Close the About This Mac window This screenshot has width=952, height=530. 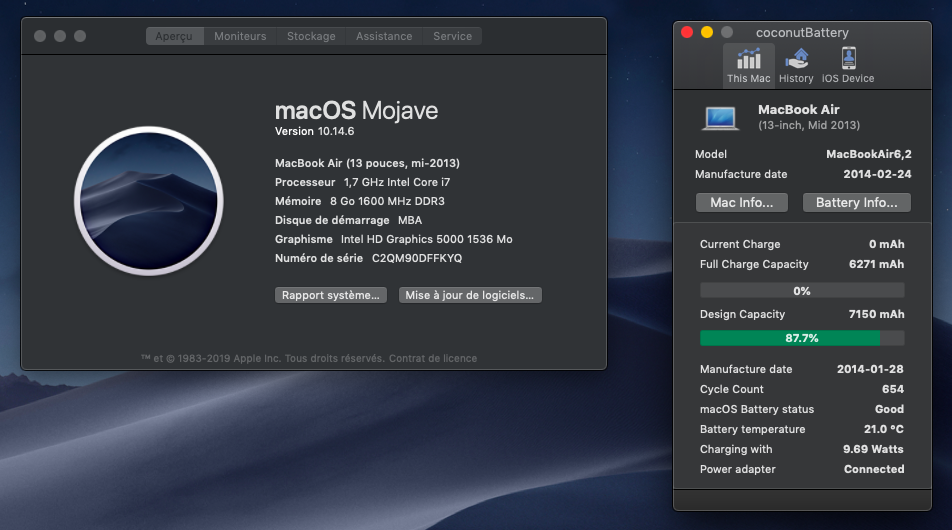(x=40, y=36)
